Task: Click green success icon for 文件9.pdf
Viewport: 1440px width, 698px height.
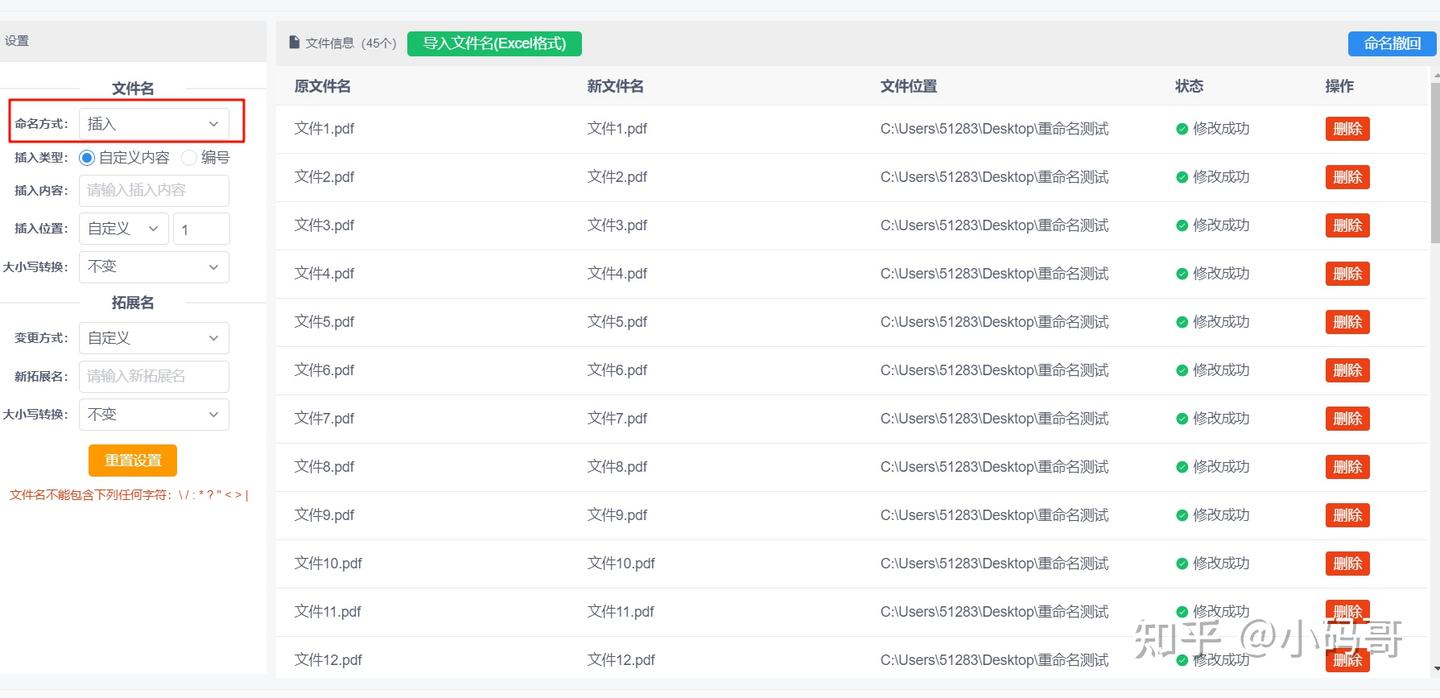Action: coord(1182,515)
